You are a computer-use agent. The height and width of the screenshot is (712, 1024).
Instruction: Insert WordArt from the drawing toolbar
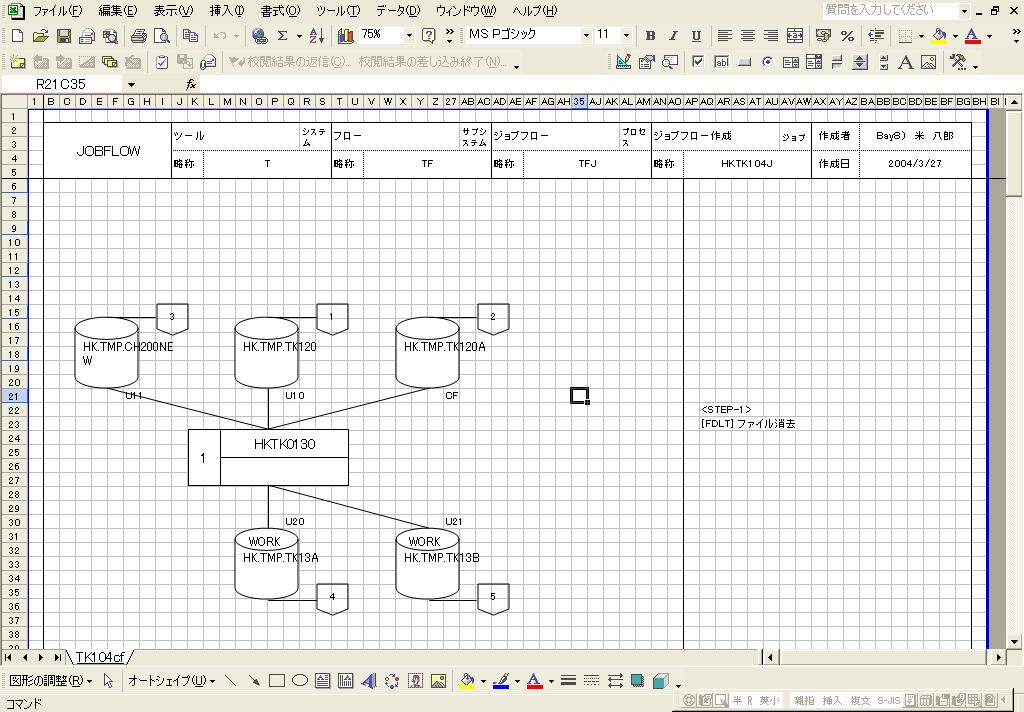pyautogui.click(x=369, y=681)
